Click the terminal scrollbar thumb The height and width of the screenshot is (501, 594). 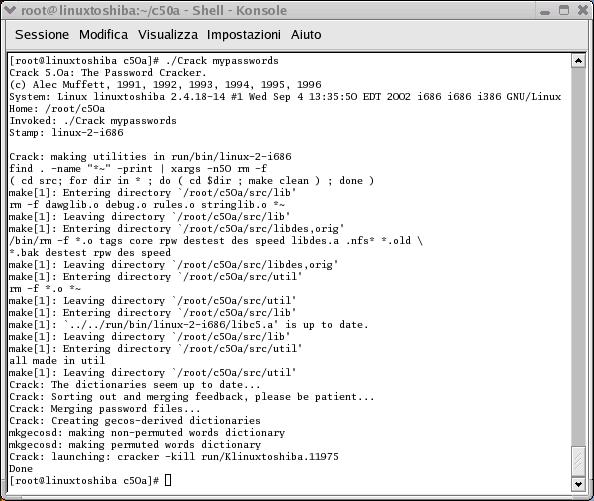[578, 461]
